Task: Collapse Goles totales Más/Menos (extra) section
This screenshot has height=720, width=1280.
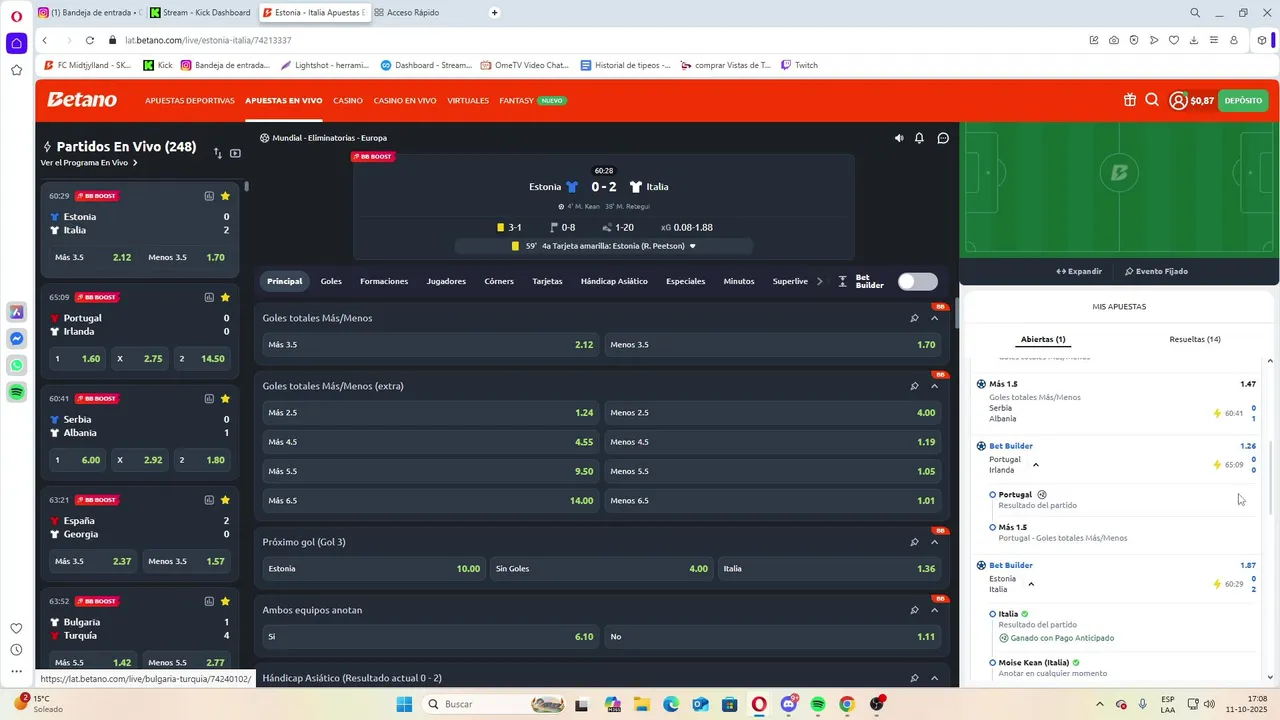Action: pyautogui.click(x=935, y=386)
